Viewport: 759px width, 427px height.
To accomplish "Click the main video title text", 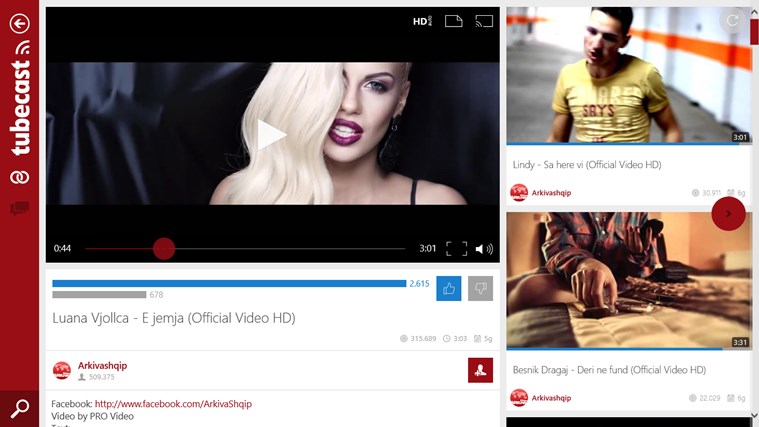I will click(x=174, y=318).
